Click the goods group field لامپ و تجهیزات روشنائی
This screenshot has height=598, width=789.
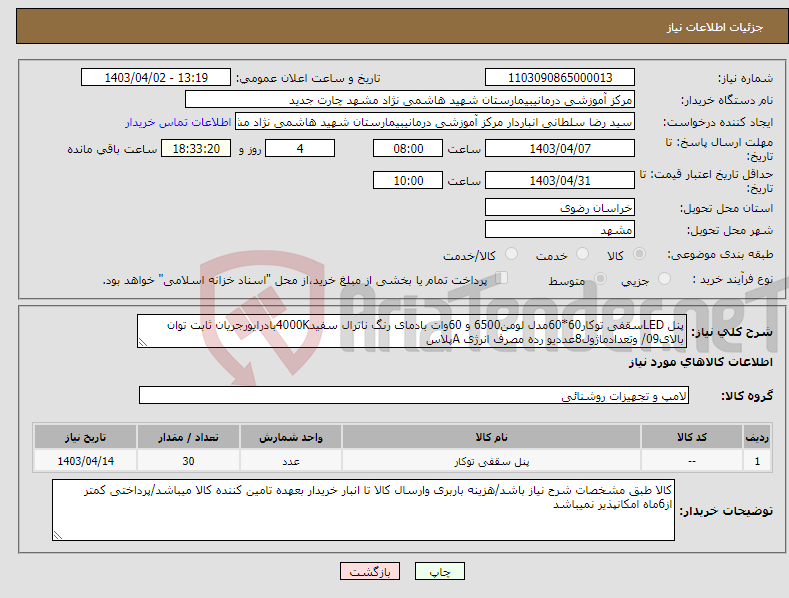point(414,396)
